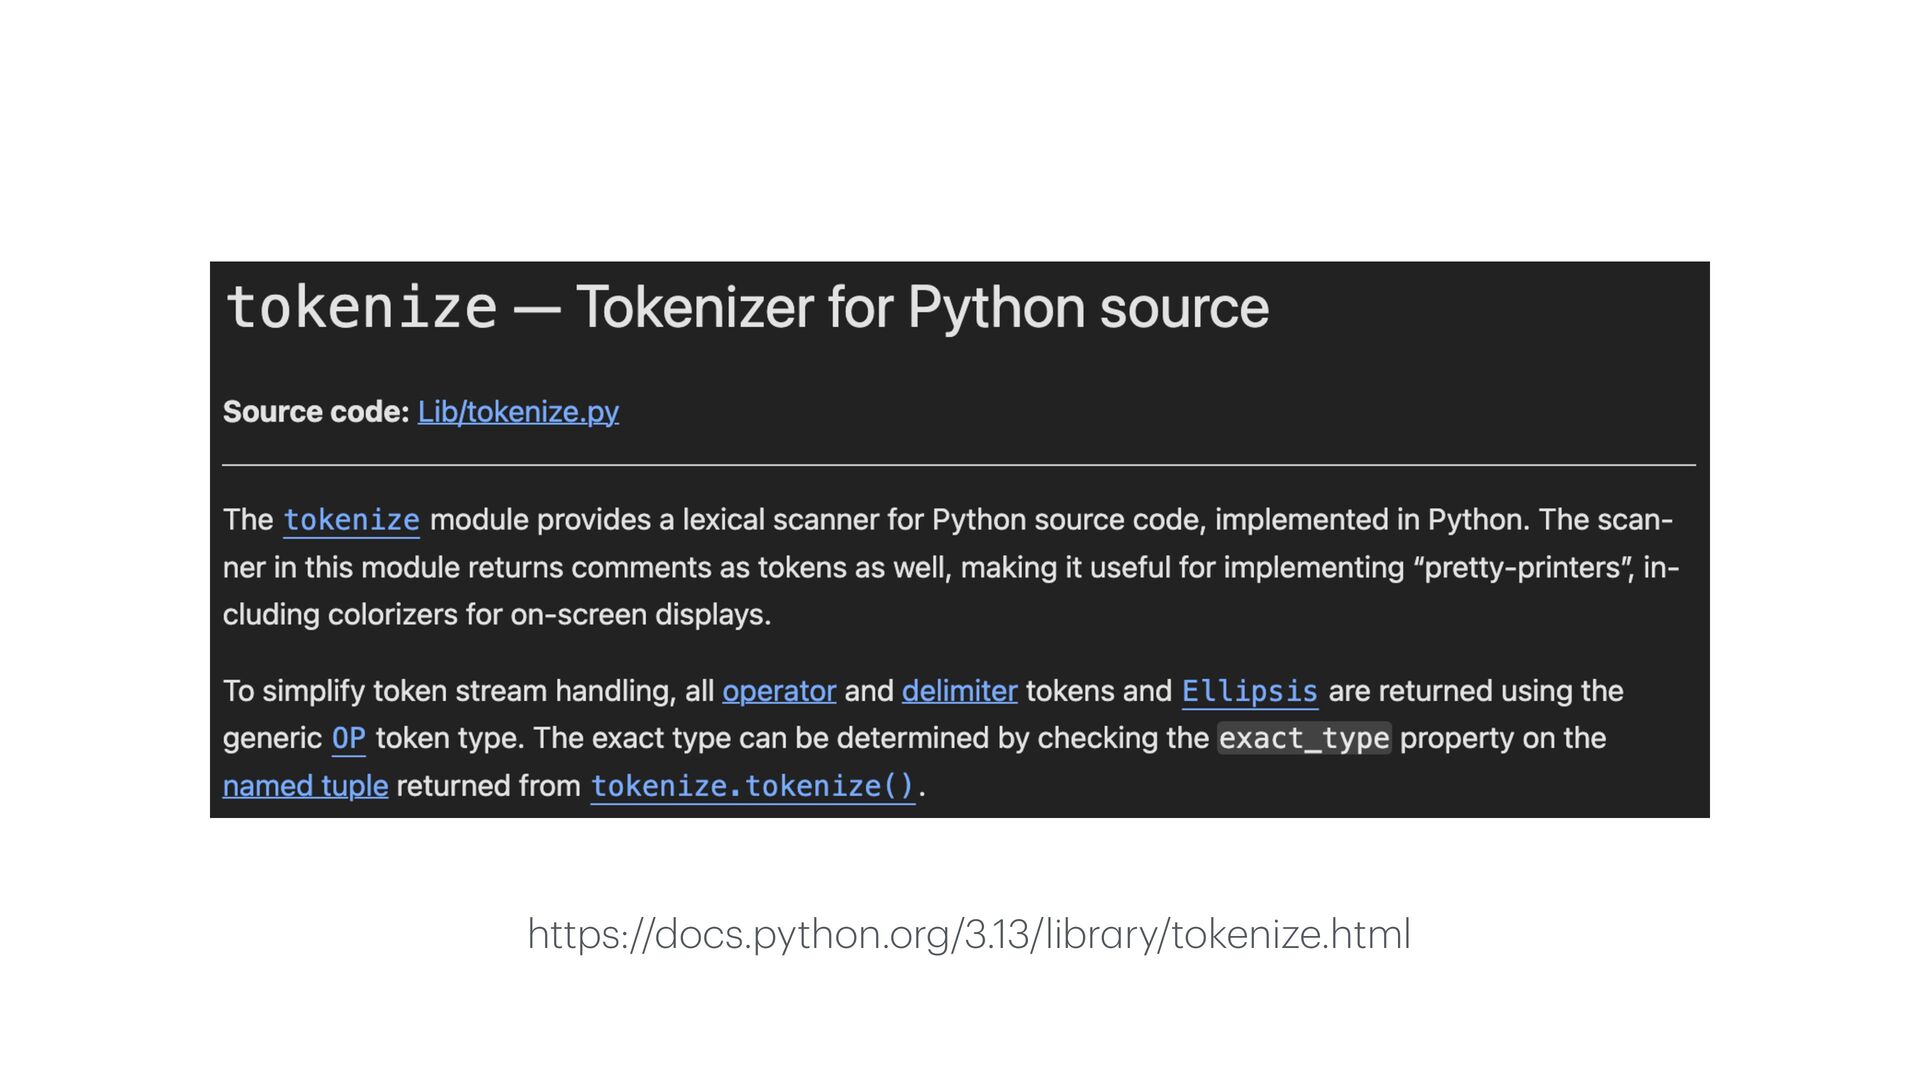Click the quoted 'pretty-printers' word in paragraph
This screenshot has width=1920, height=1080.
(x=1523, y=568)
